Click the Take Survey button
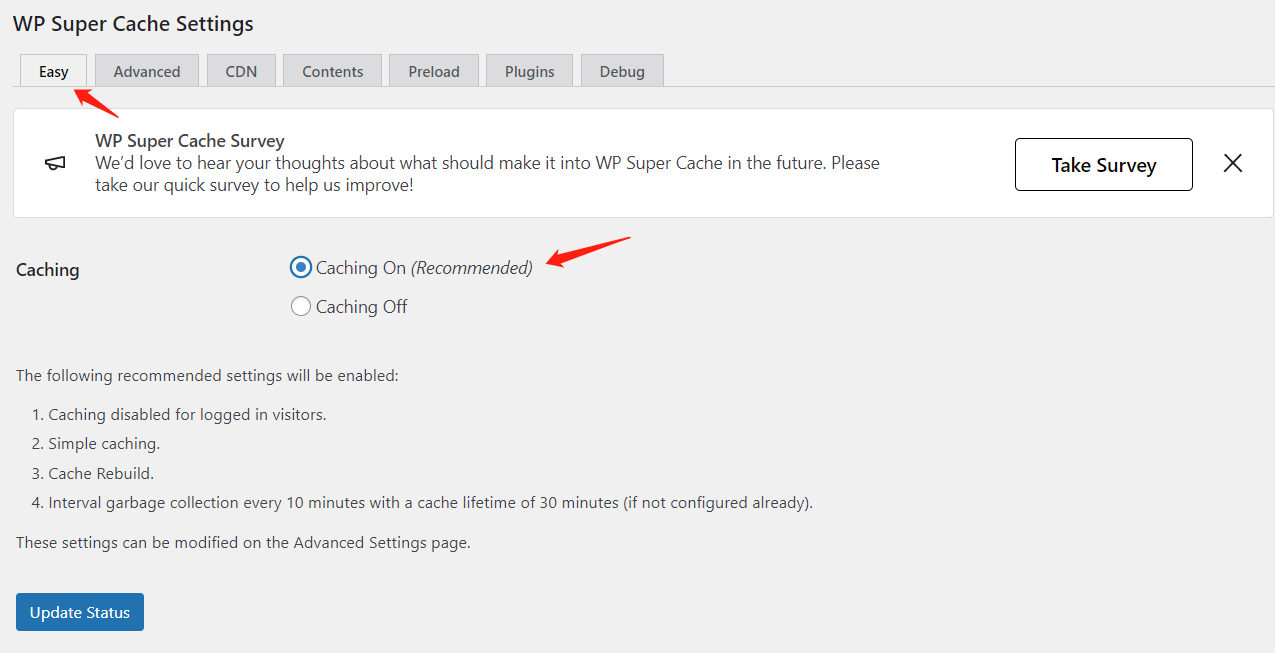The image size is (1275, 653). [x=1104, y=165]
